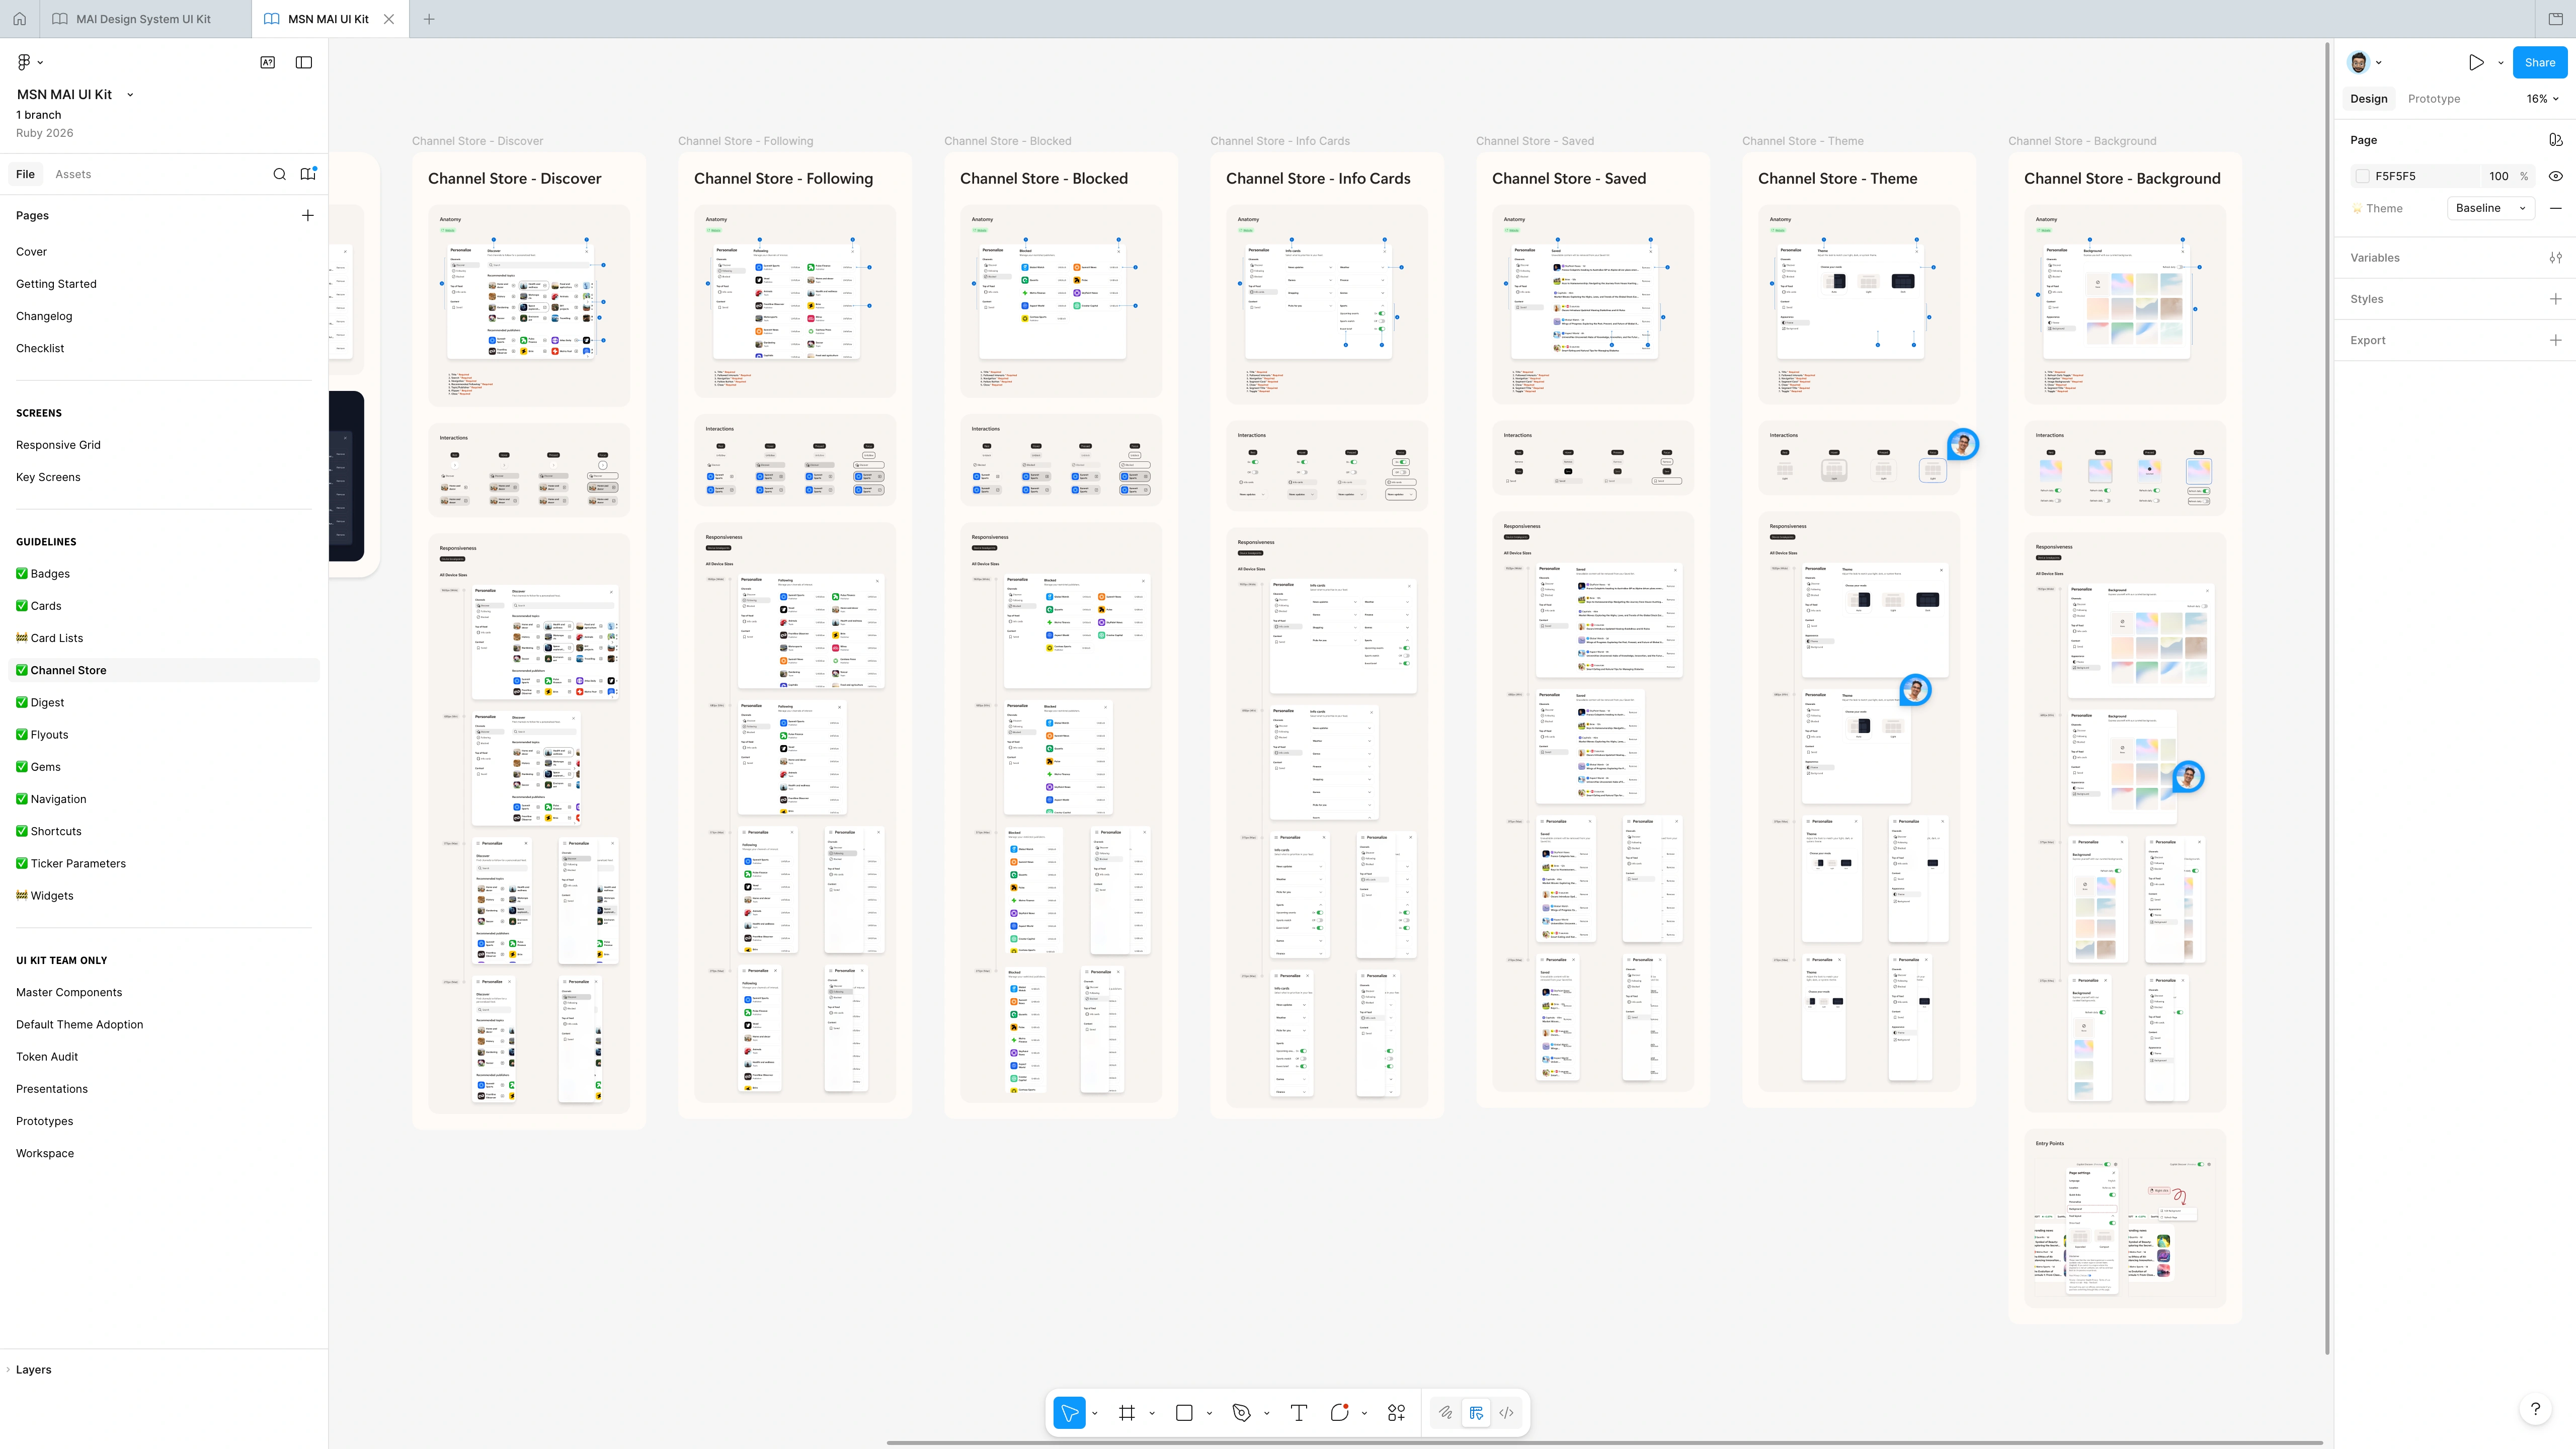Click the Share button
2576x1449 pixels.
coord(2539,62)
